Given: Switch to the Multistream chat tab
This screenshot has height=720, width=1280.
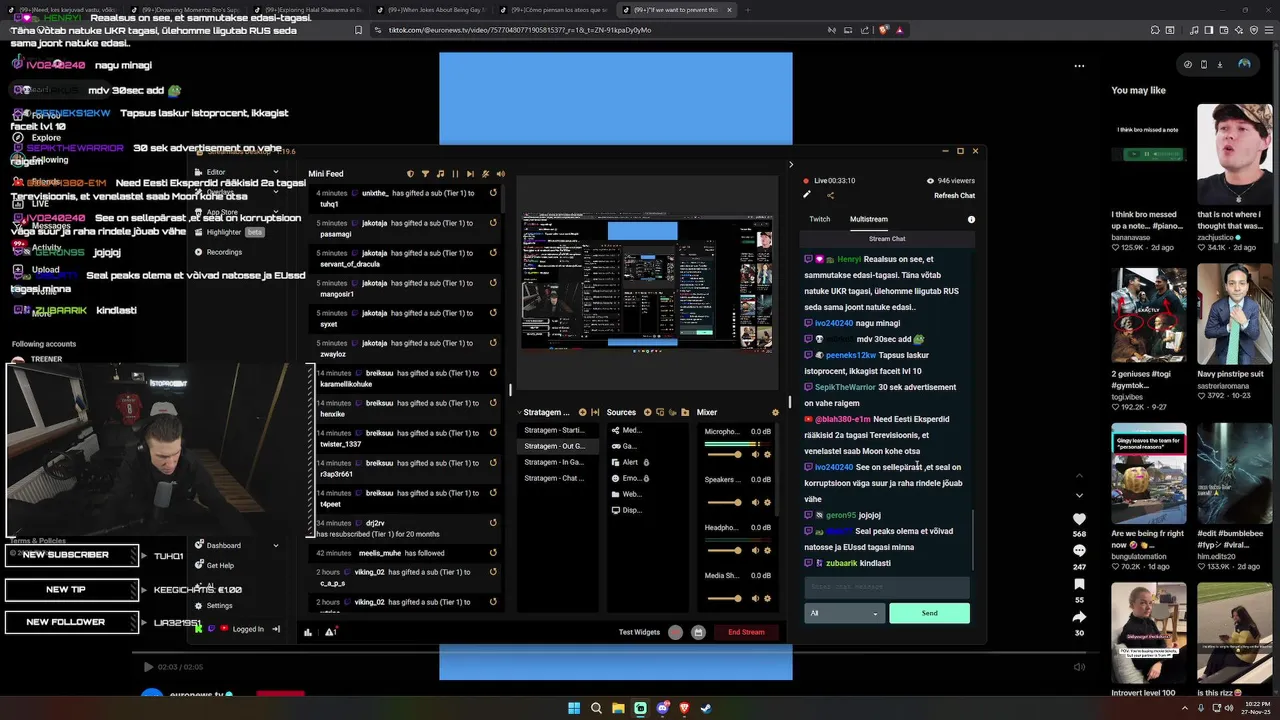Looking at the screenshot, I should (x=869, y=219).
